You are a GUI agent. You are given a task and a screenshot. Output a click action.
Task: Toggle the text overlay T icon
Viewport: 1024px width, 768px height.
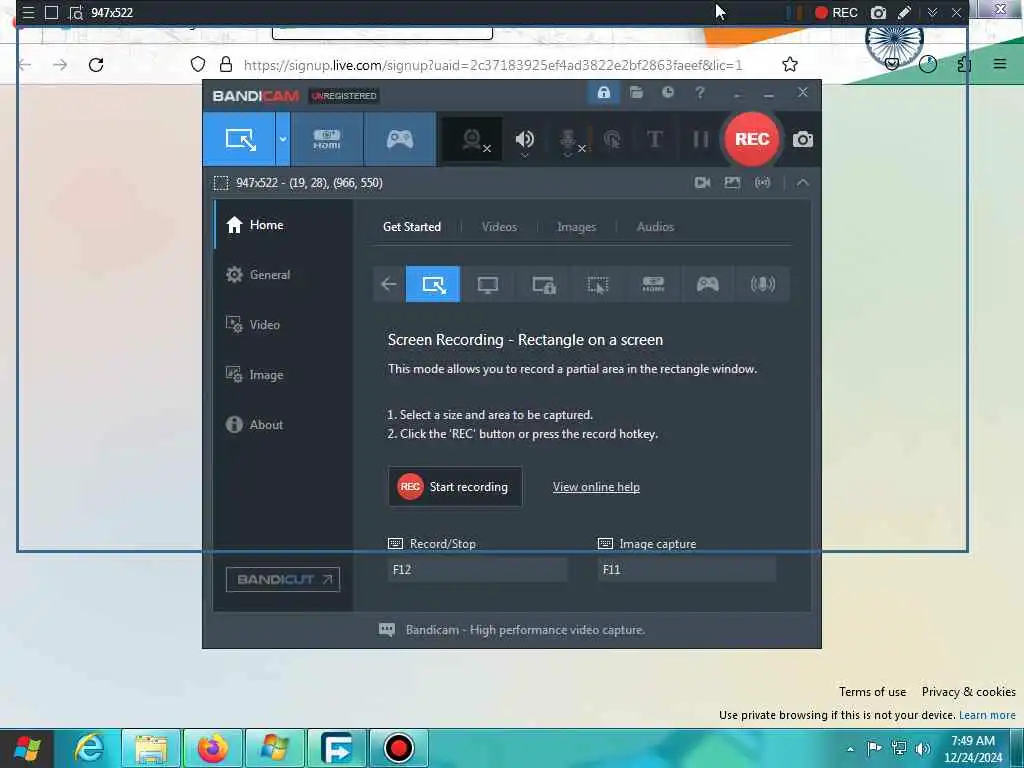tap(654, 139)
